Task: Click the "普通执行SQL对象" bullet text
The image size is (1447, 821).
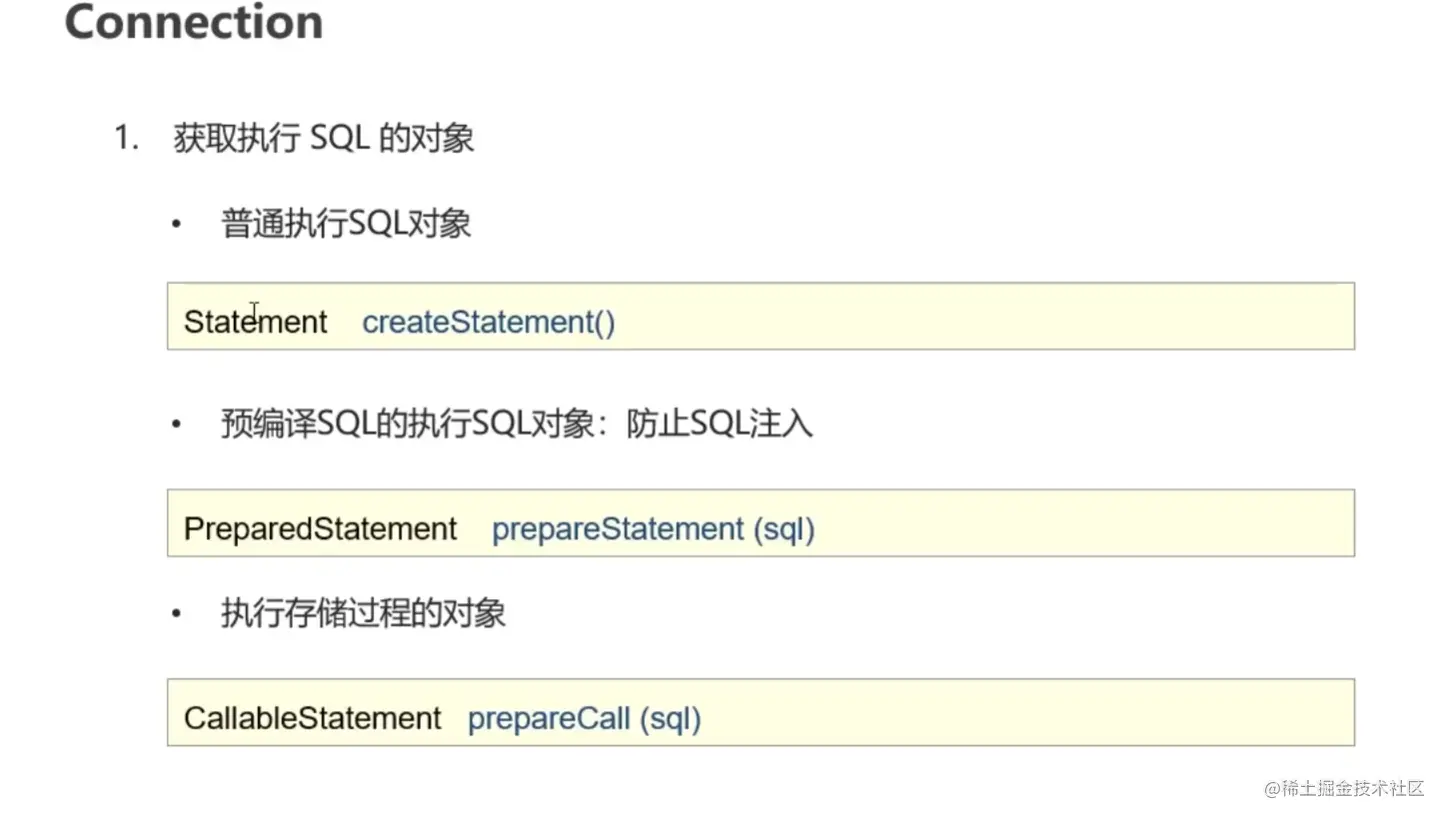Action: point(346,224)
